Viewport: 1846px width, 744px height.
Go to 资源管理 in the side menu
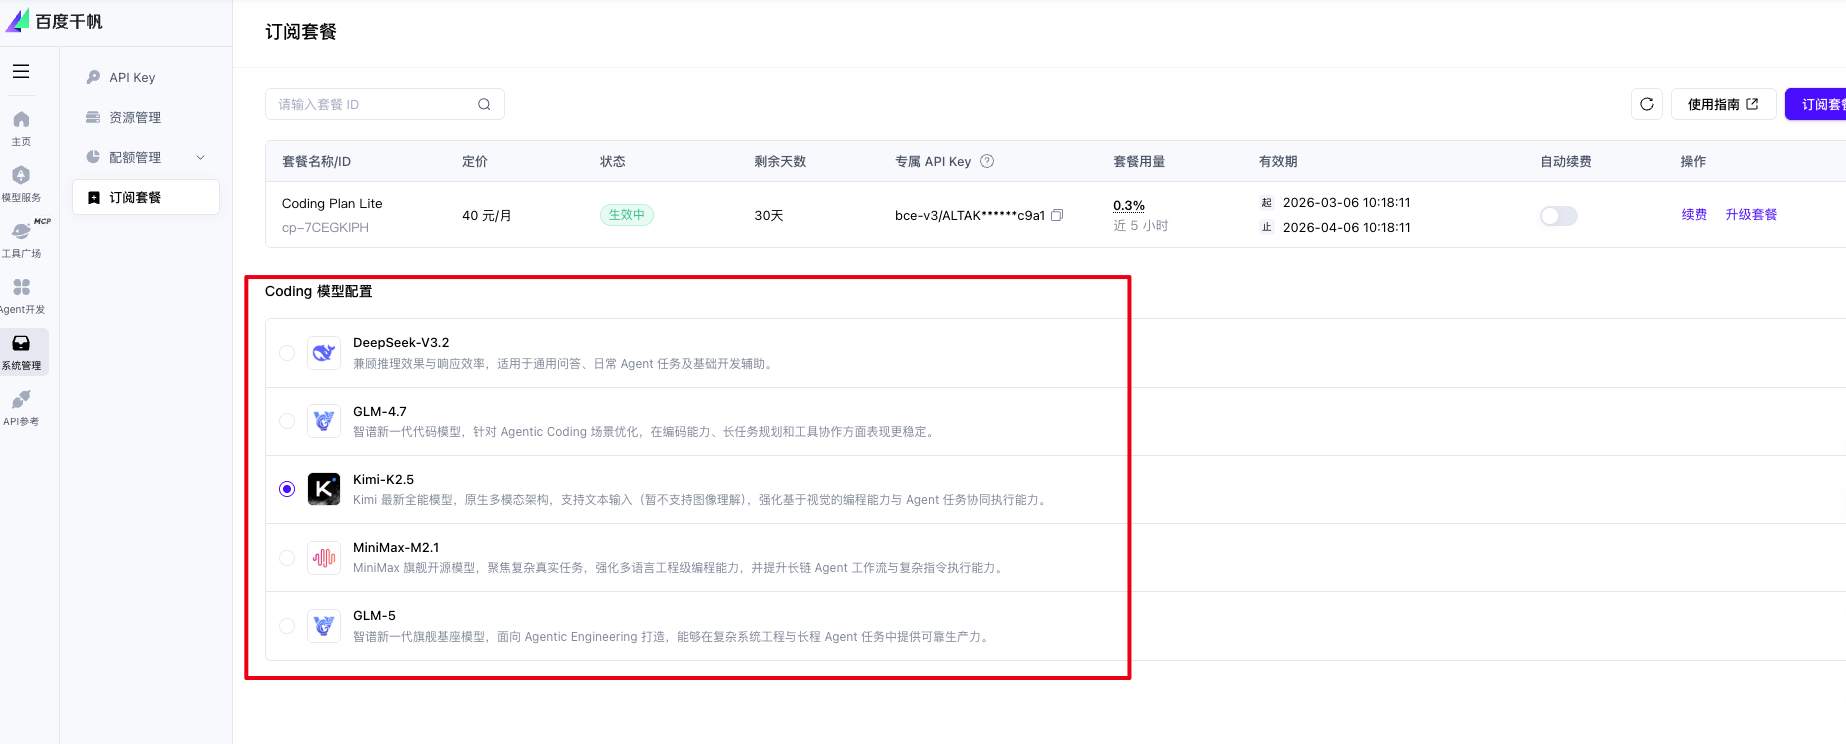[135, 118]
